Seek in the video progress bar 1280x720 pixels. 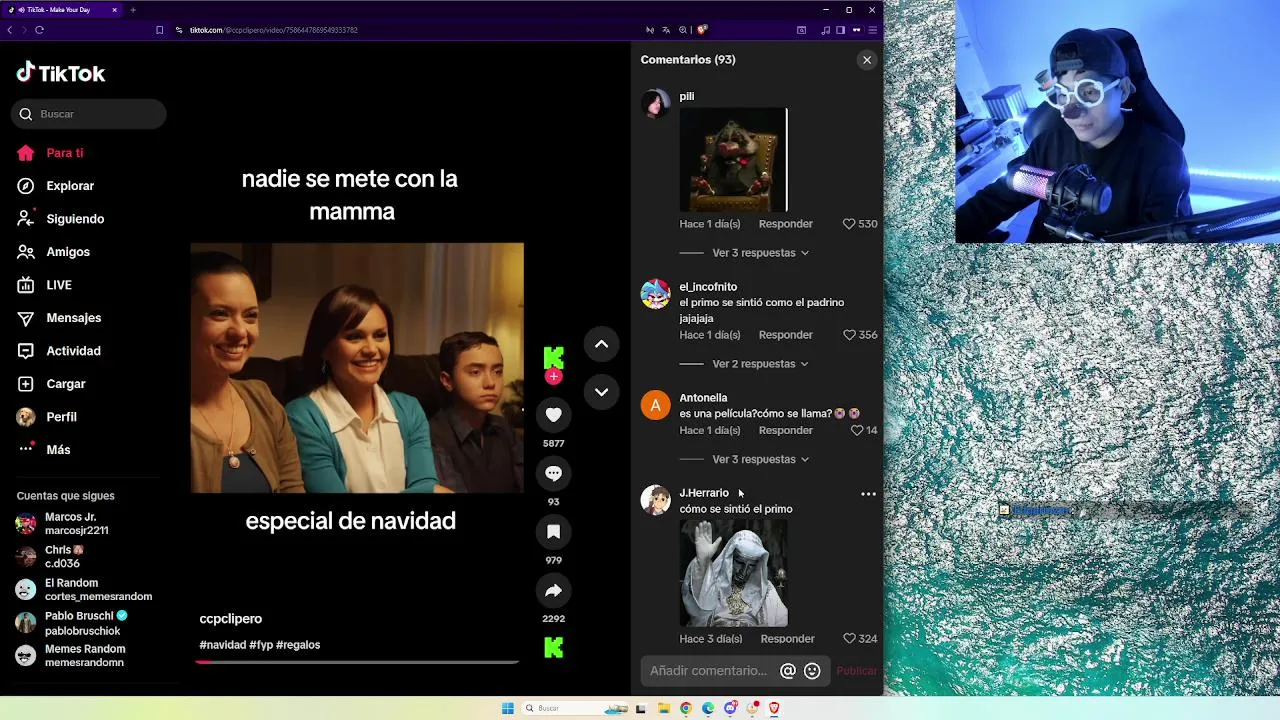pyautogui.click(x=357, y=662)
